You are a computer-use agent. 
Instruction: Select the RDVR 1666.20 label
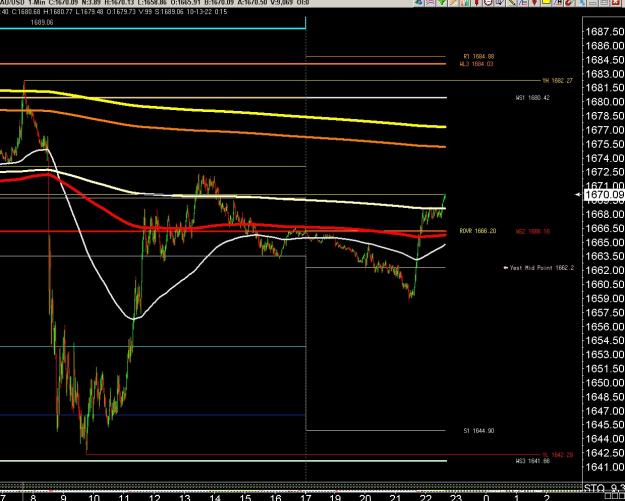(478, 231)
